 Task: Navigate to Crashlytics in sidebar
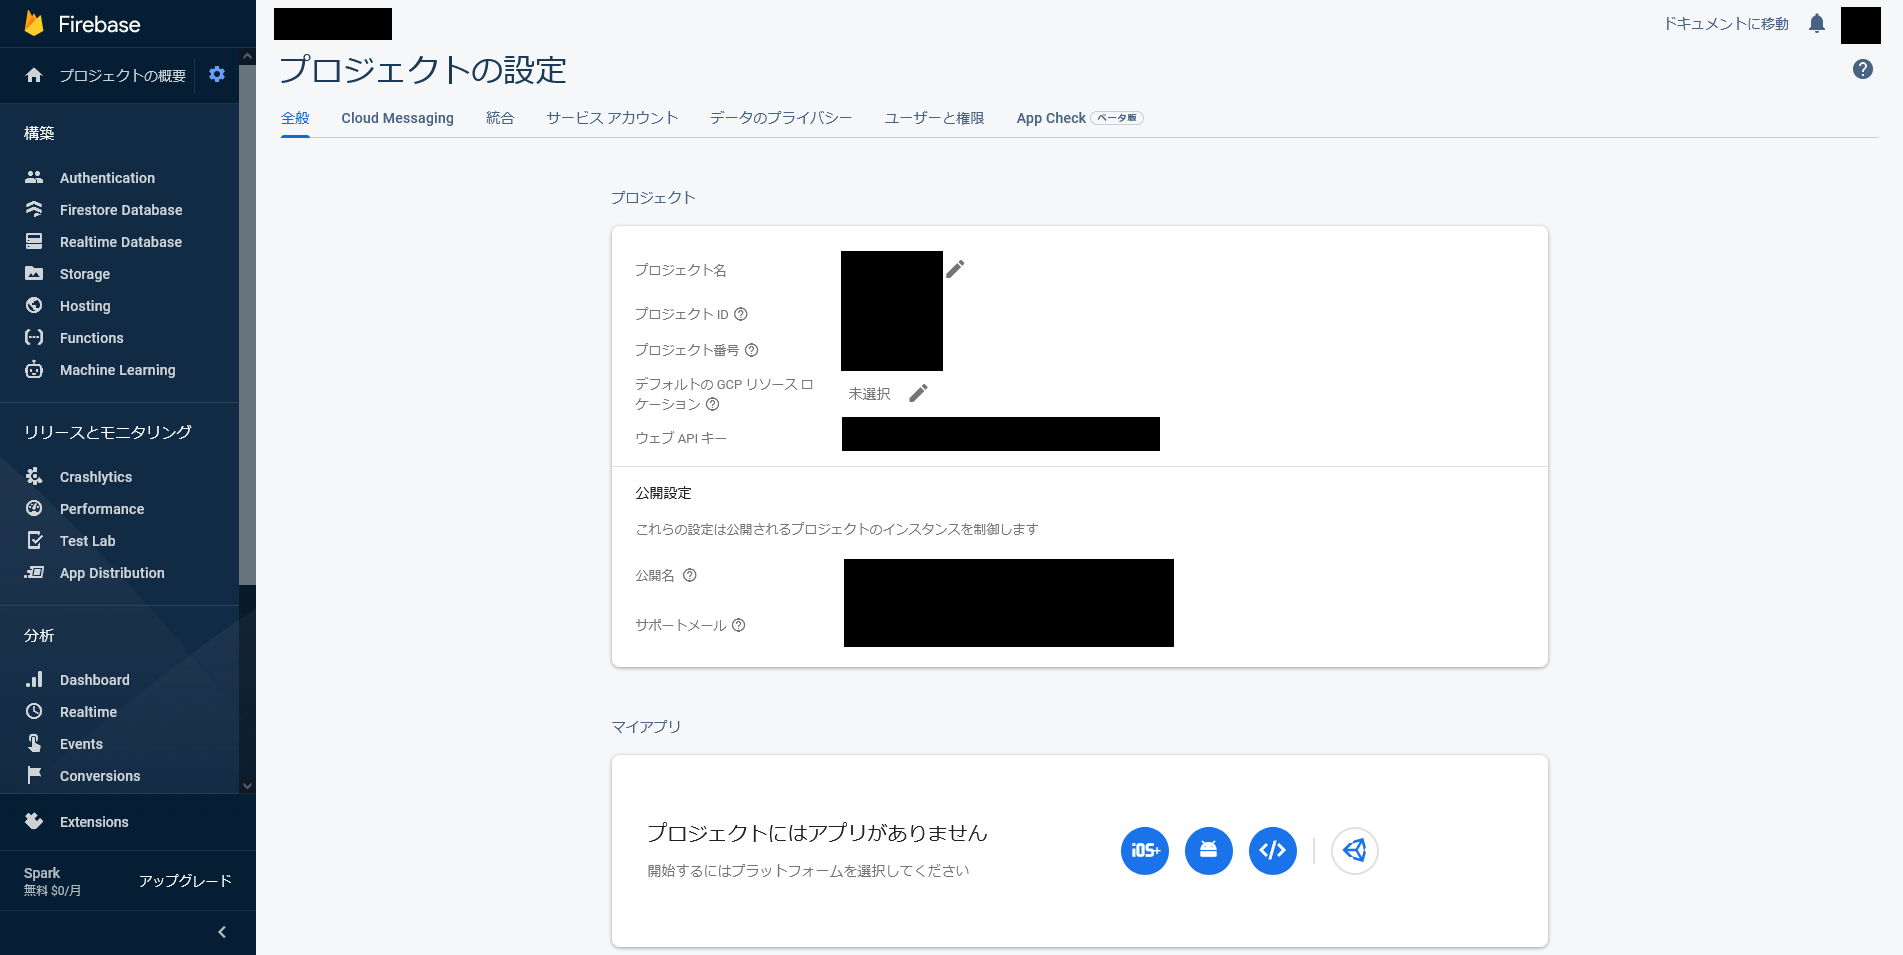[x=96, y=477]
